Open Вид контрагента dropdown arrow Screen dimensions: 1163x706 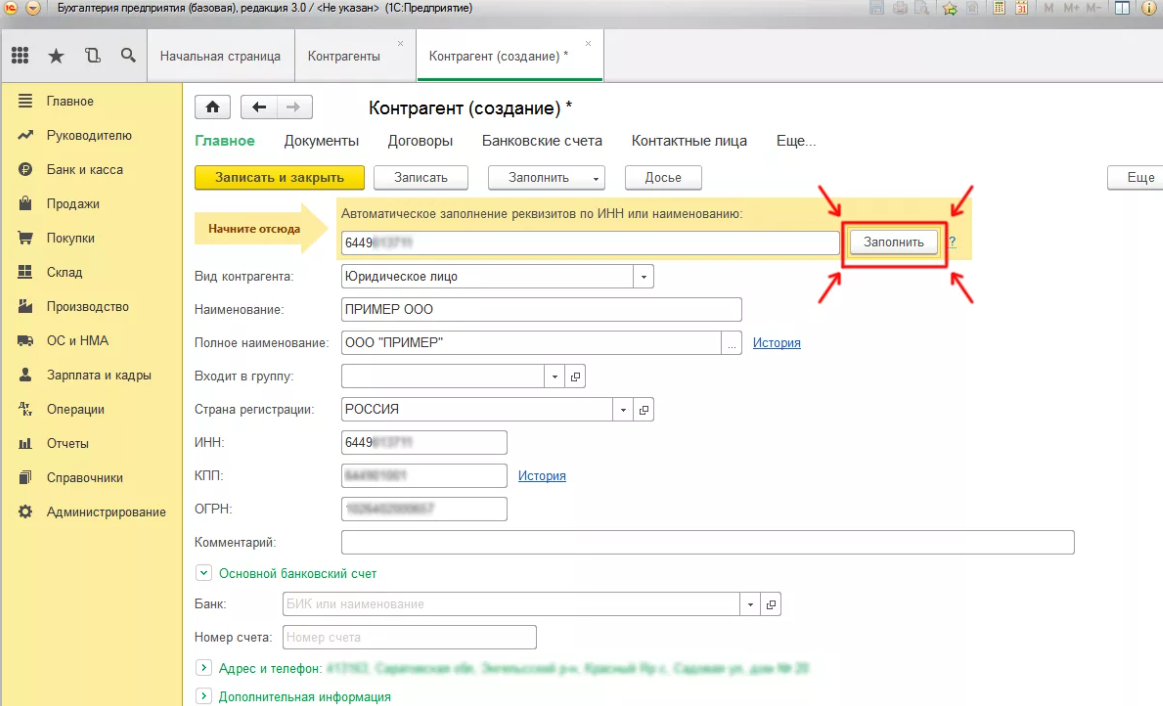(x=643, y=277)
